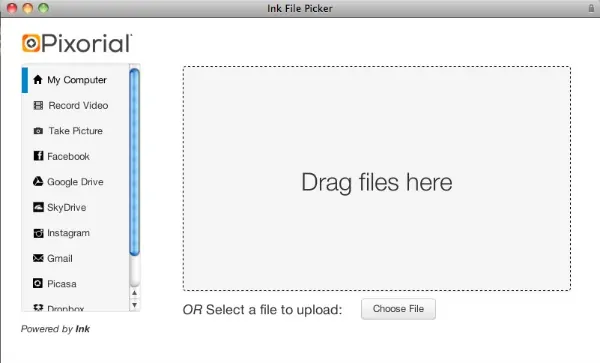Click the Picasa icon in sidebar
The image size is (600, 363).
coord(38,283)
